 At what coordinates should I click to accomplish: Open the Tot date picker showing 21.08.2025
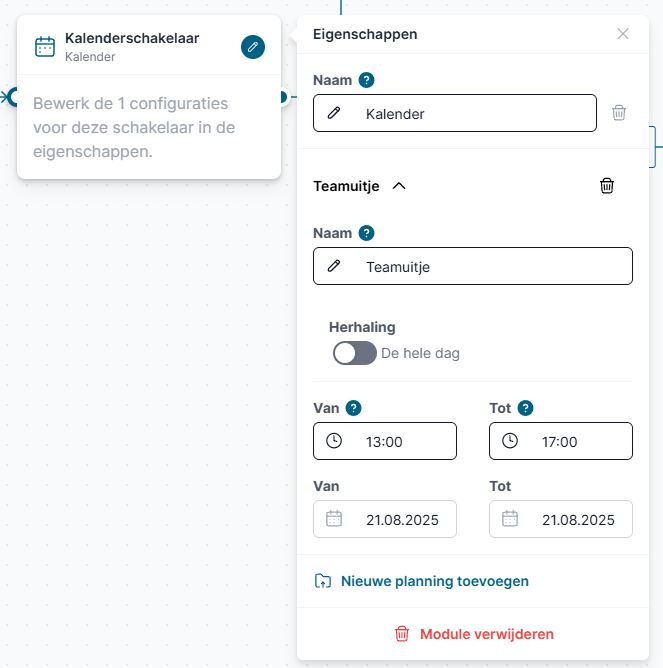coord(560,519)
